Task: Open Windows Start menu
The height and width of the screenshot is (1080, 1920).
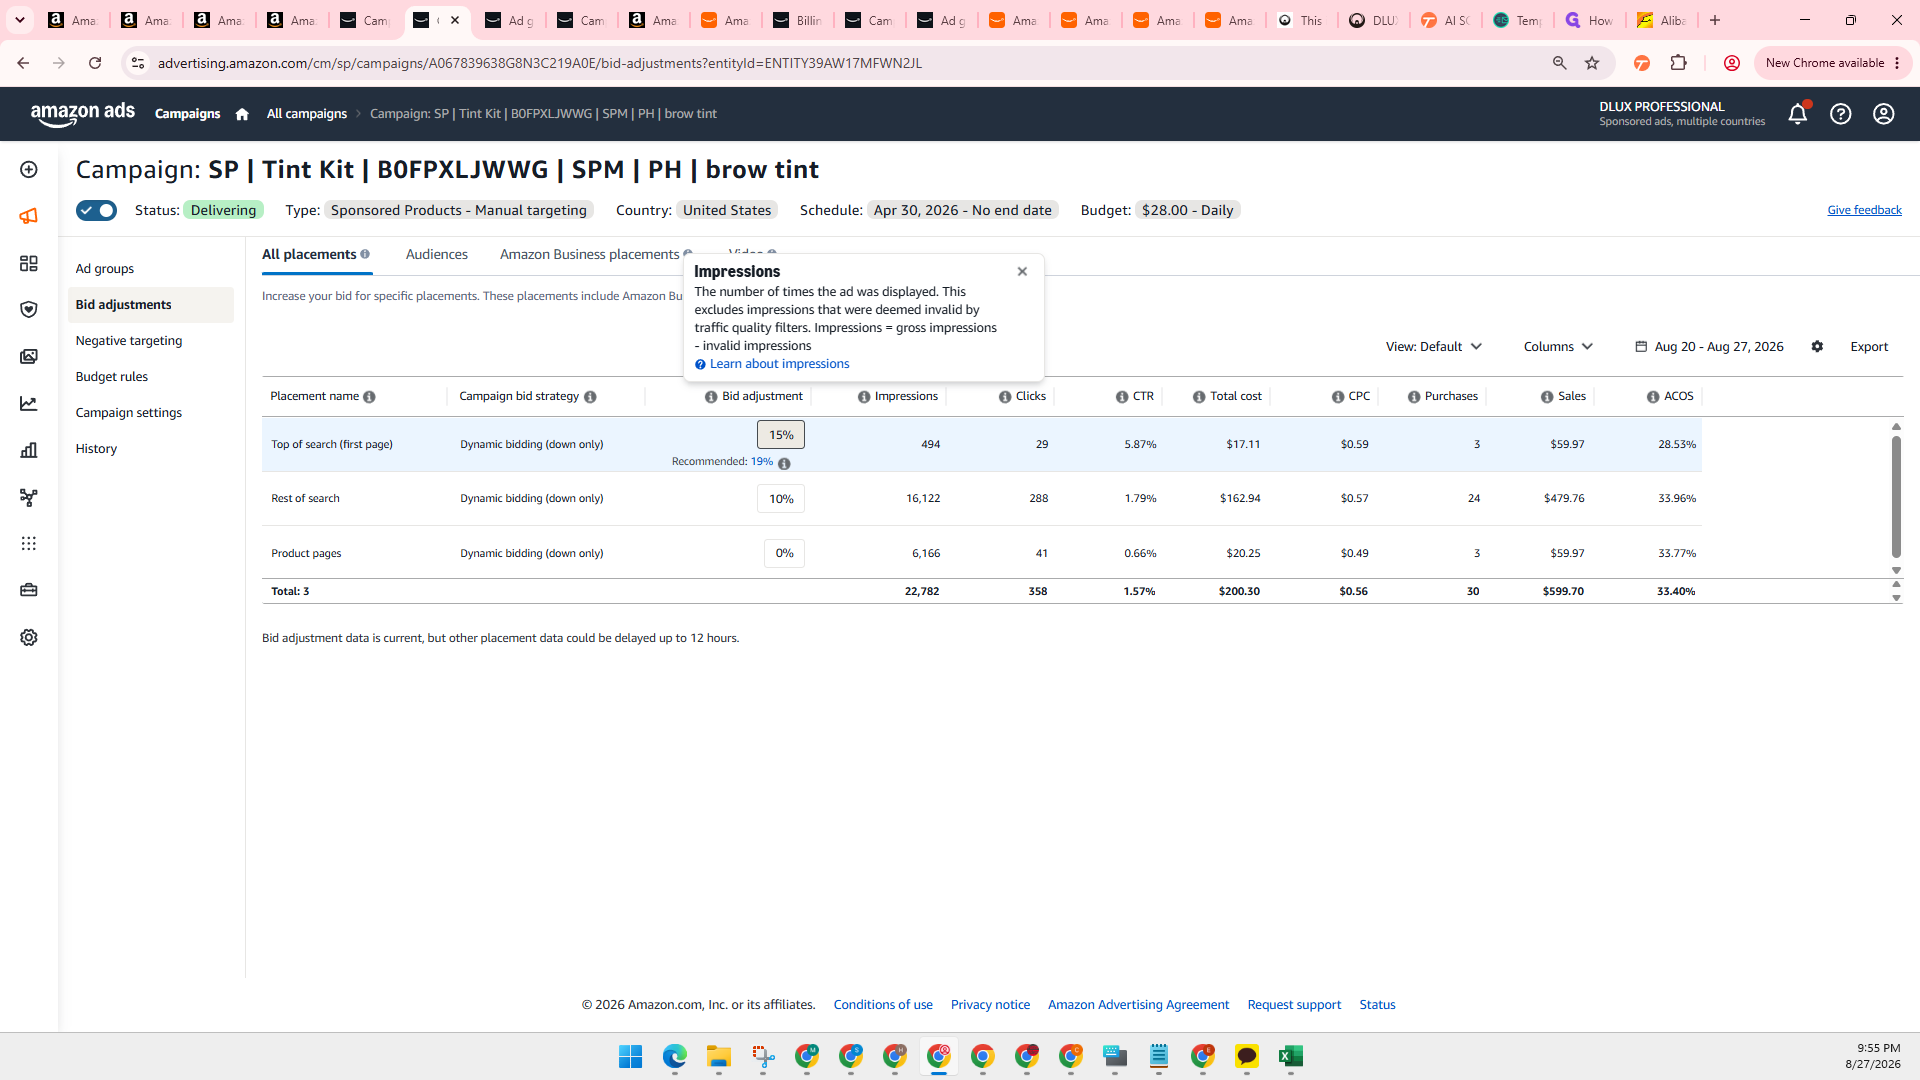Action: point(631,1056)
